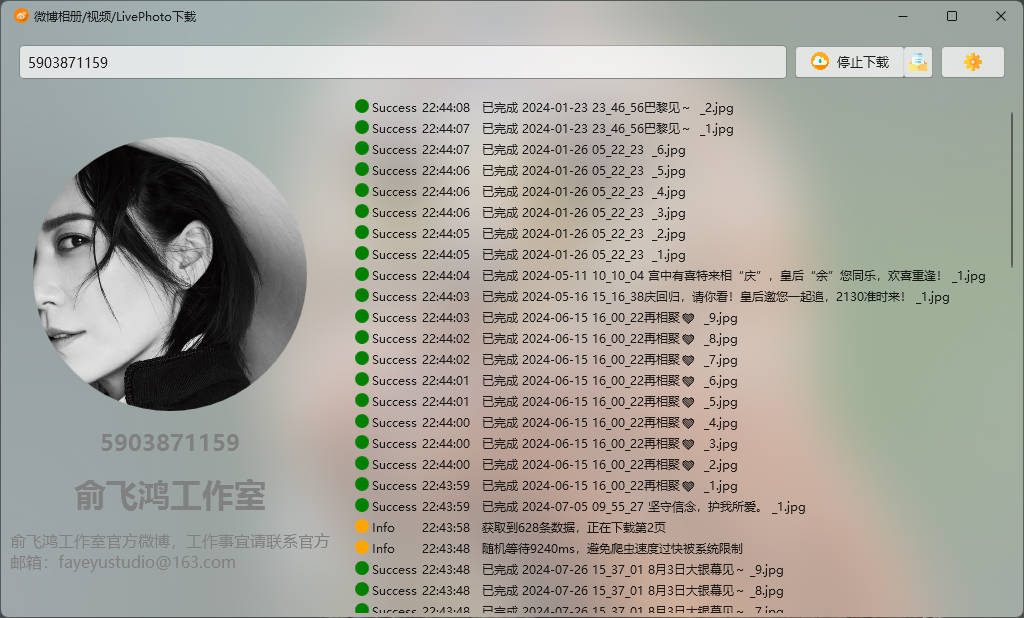Open the download folder icon button
This screenshot has width=1024, height=618.
918,62
